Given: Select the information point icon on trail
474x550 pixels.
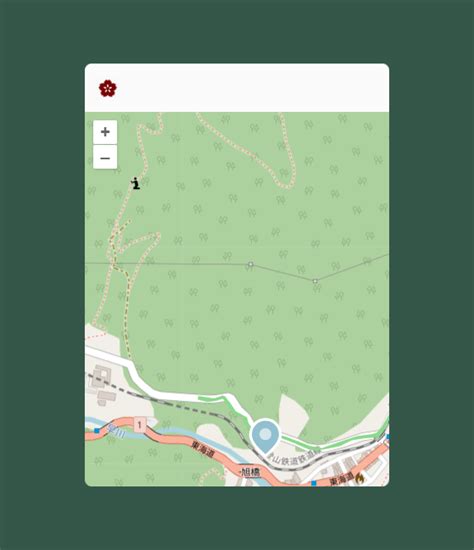Looking at the screenshot, I should pos(136,183).
